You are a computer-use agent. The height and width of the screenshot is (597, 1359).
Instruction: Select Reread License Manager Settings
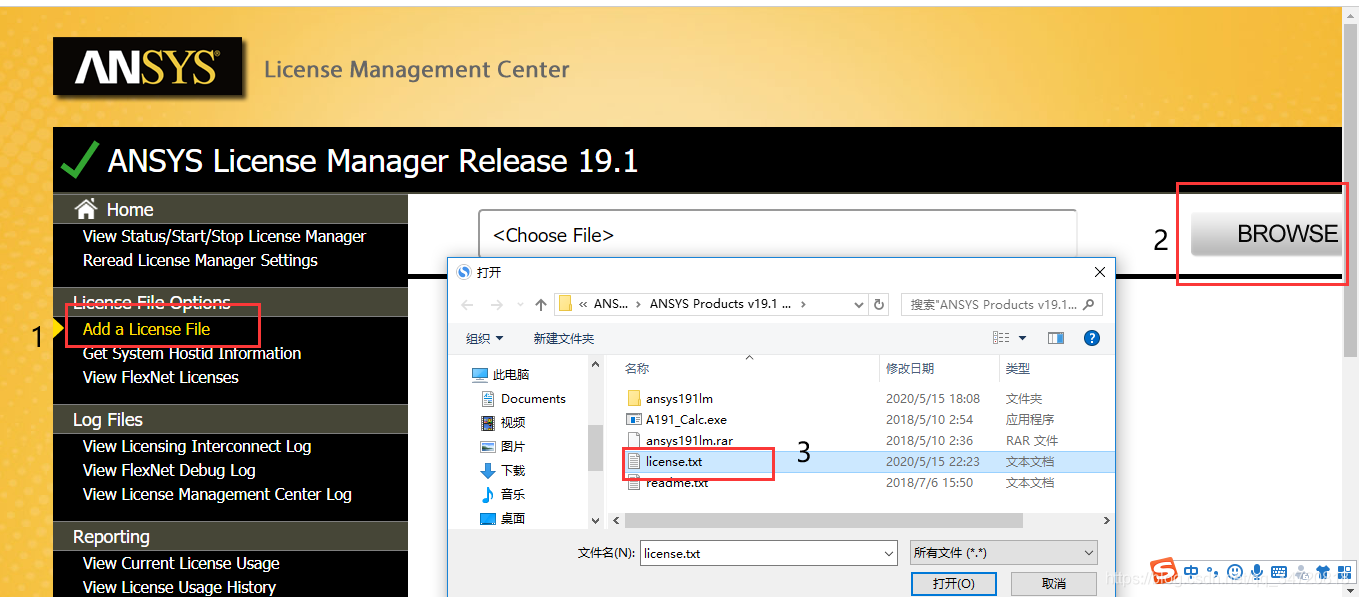point(200,261)
